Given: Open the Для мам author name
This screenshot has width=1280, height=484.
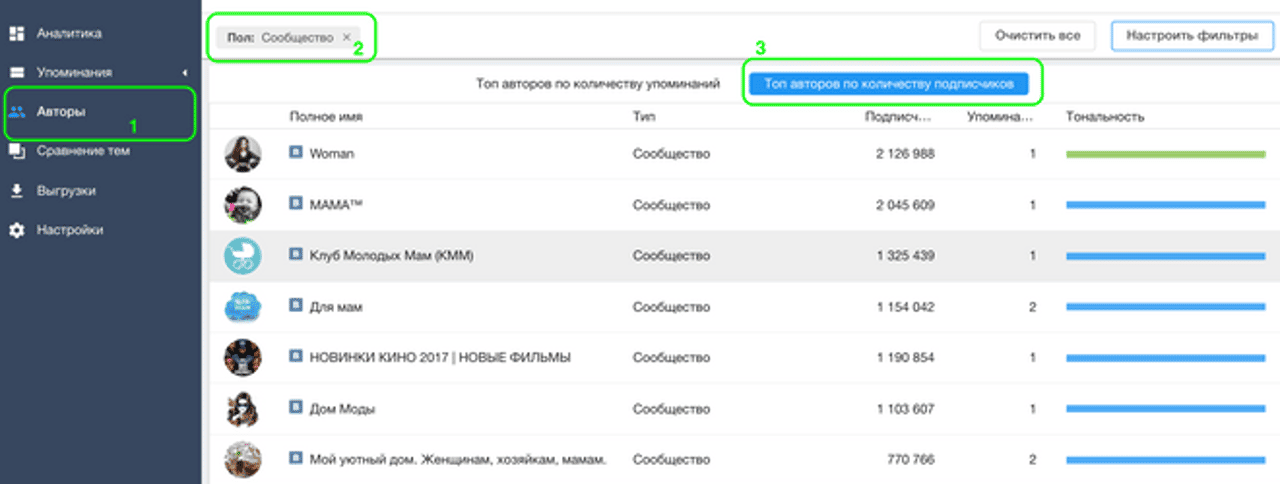Looking at the screenshot, I should point(336,306).
